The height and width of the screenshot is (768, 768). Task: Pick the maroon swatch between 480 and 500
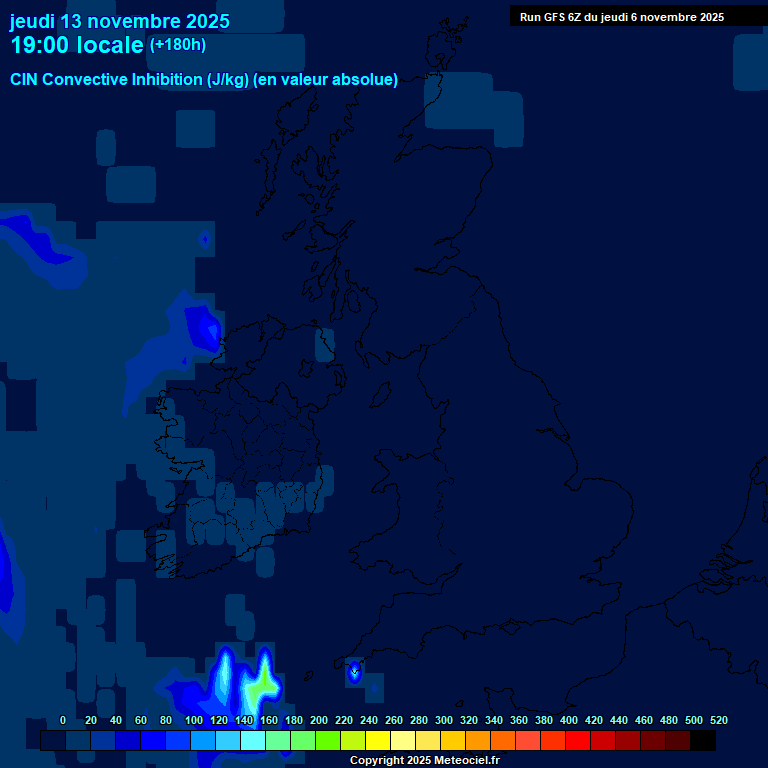pos(677,740)
